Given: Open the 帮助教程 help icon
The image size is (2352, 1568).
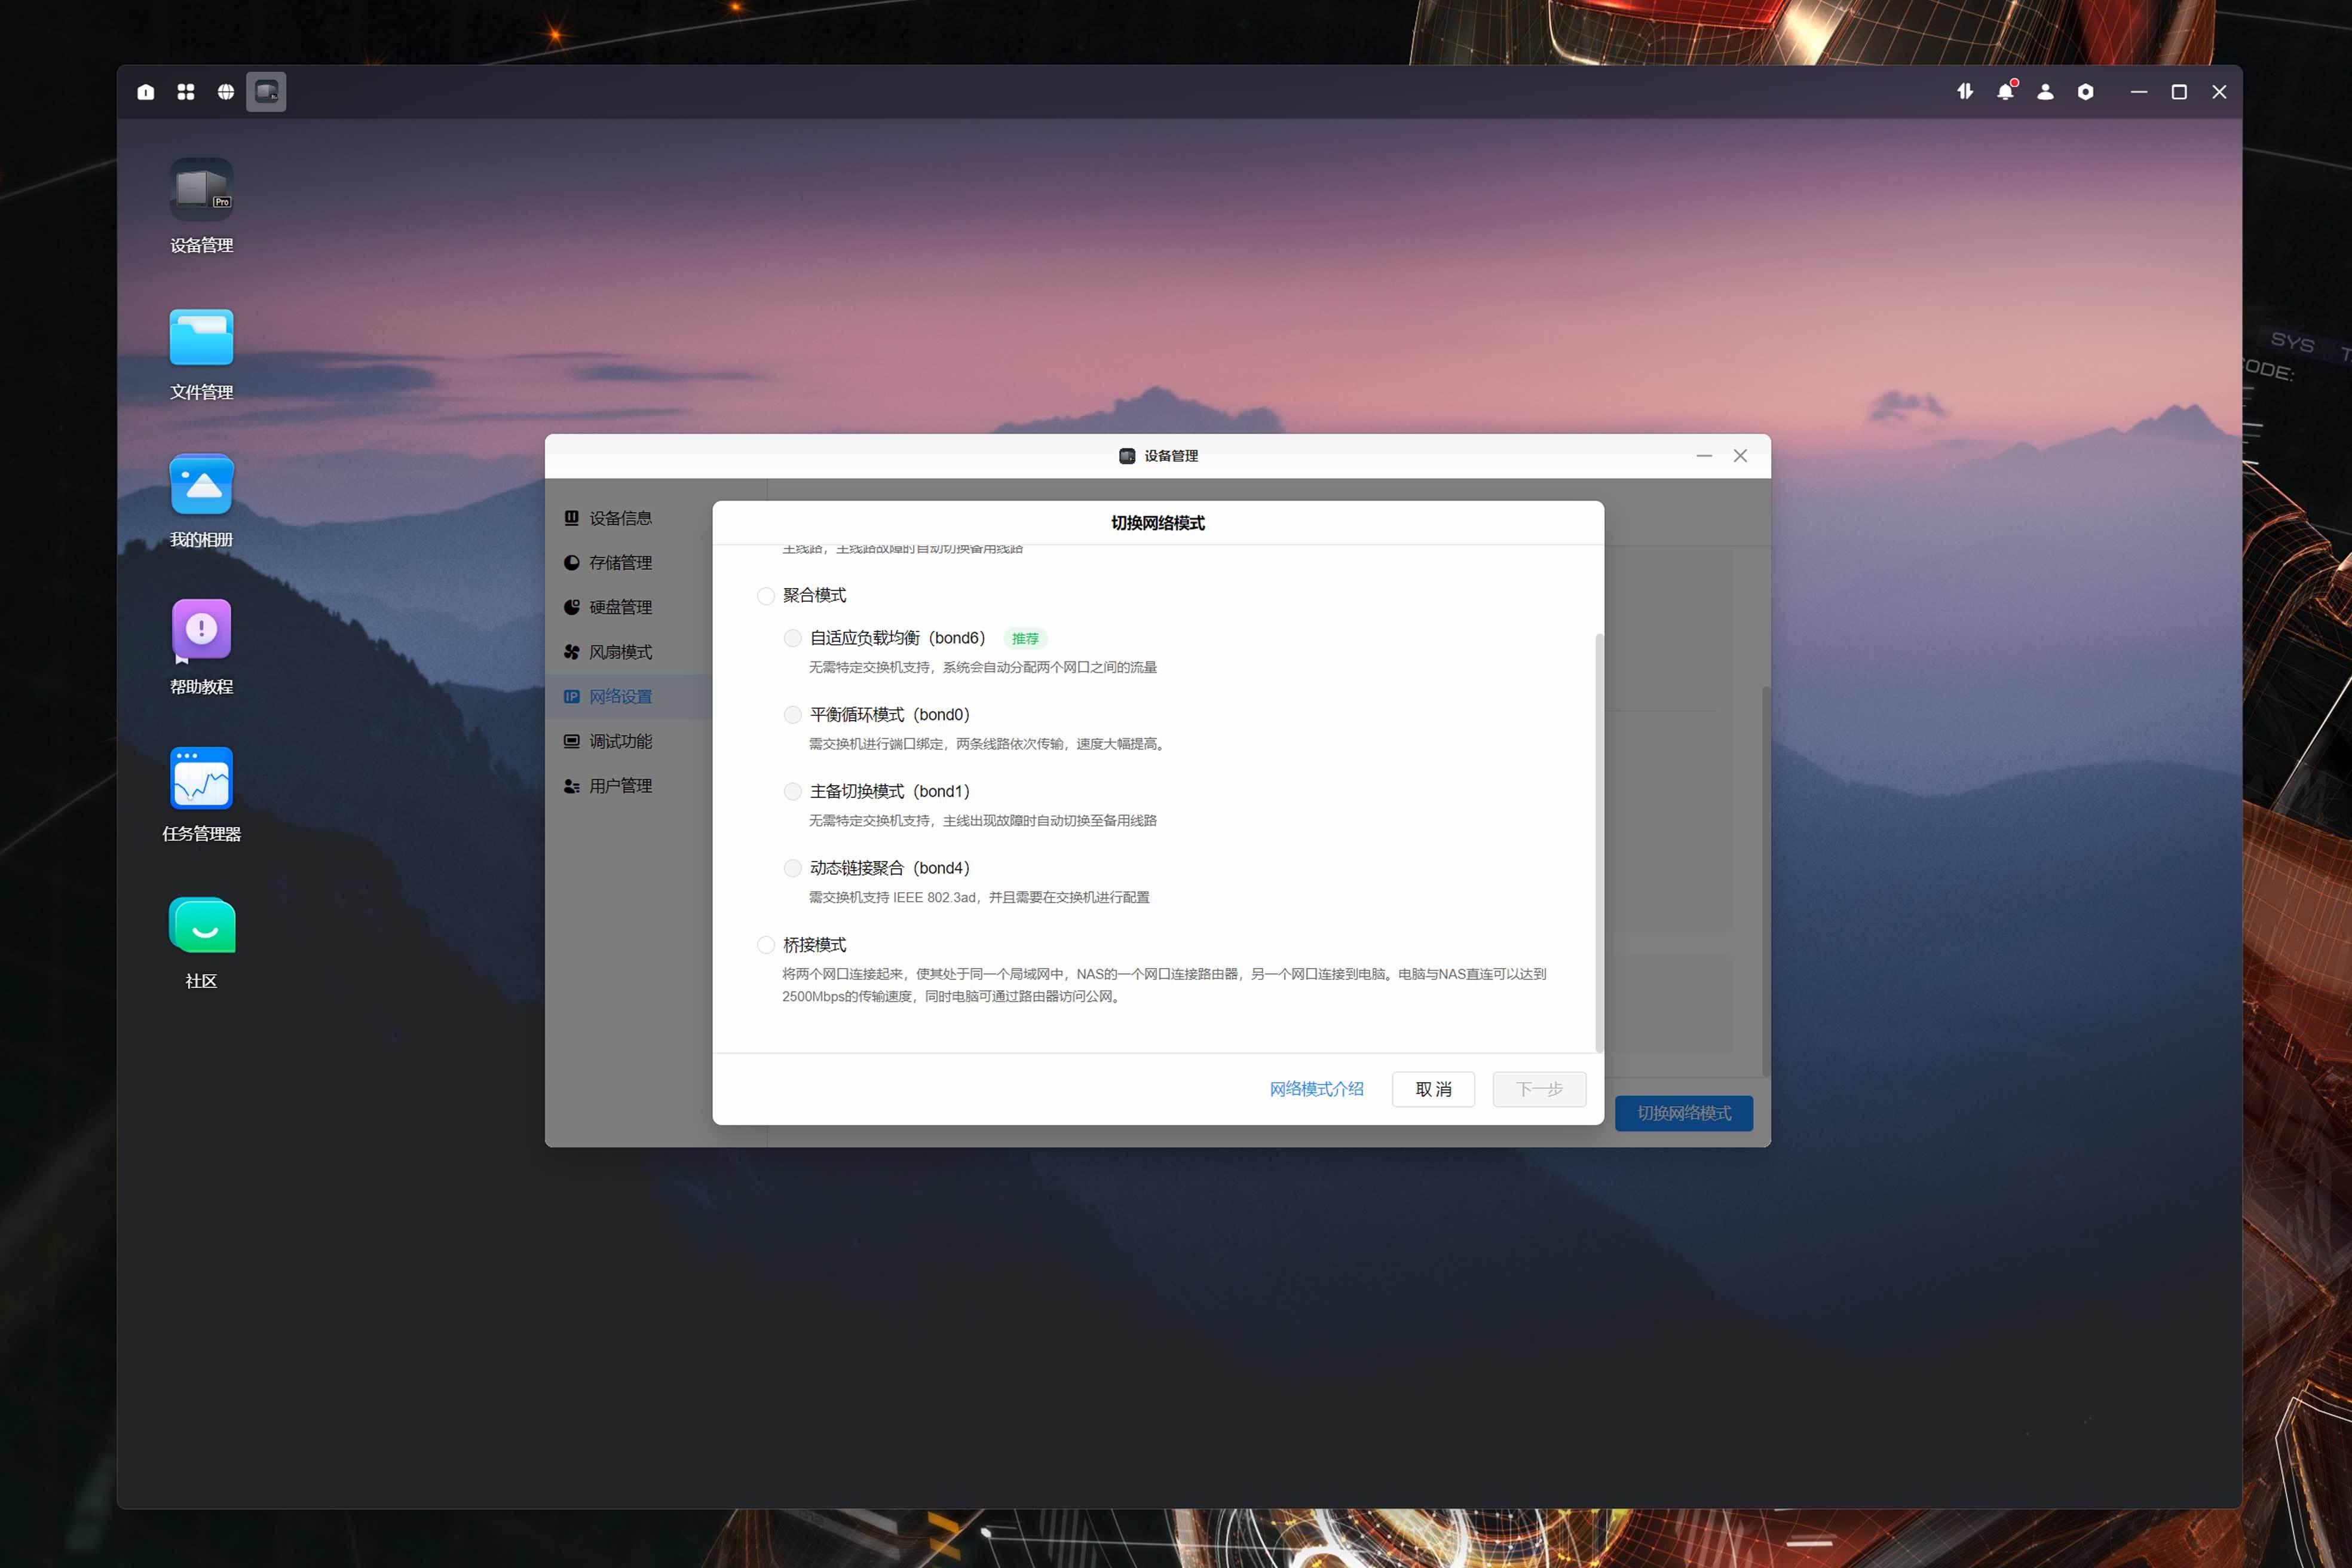Looking at the screenshot, I should point(201,630).
